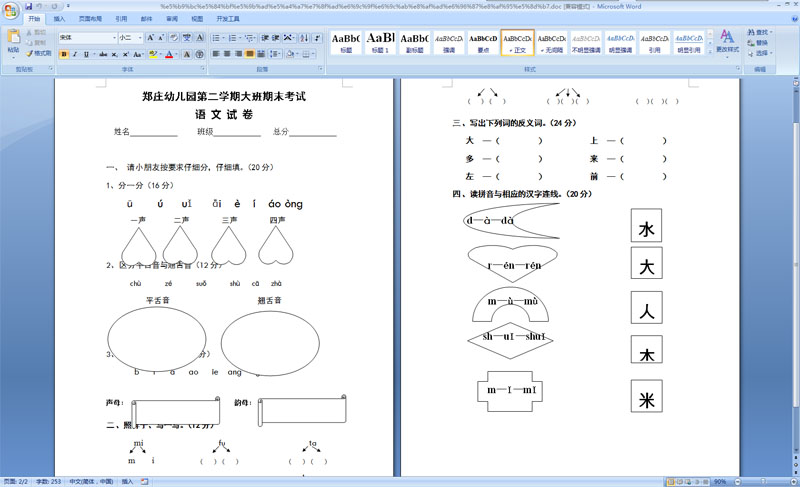Toggle bold formatting

point(64,54)
